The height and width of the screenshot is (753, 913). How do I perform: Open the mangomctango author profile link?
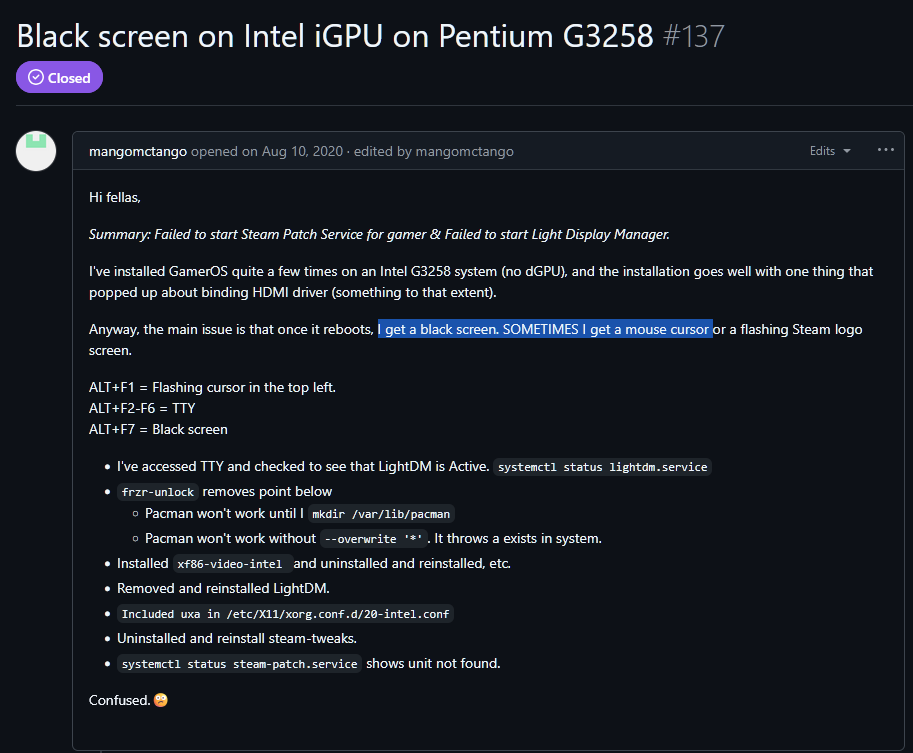[138, 151]
